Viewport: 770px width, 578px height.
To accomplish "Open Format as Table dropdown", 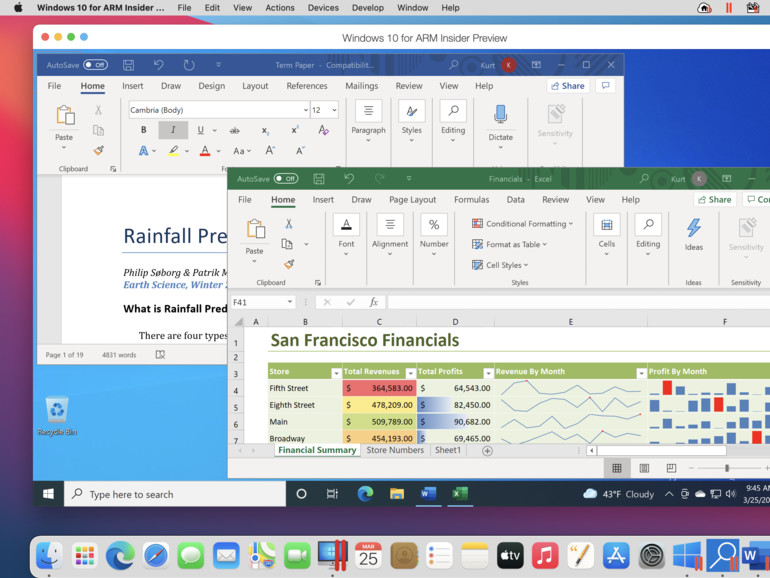I will (x=509, y=244).
